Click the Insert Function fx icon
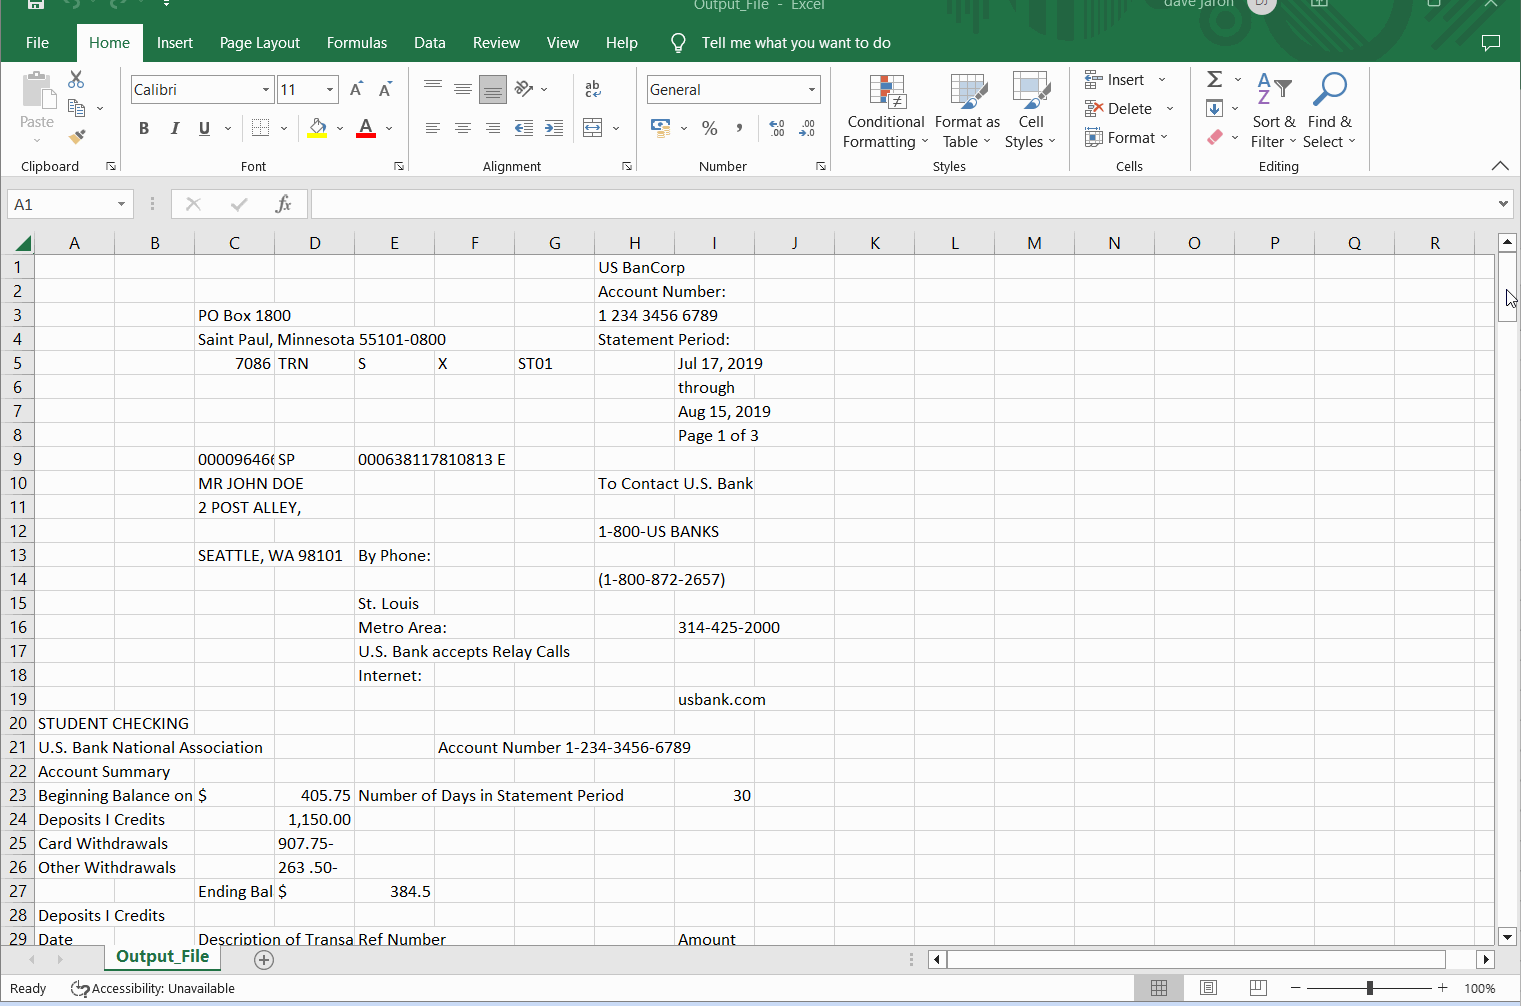The image size is (1521, 1006). coord(284,204)
